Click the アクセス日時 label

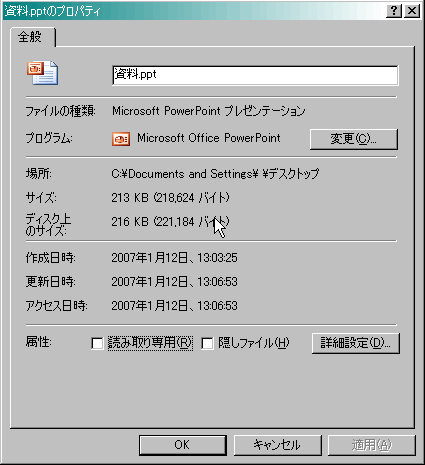(57, 306)
